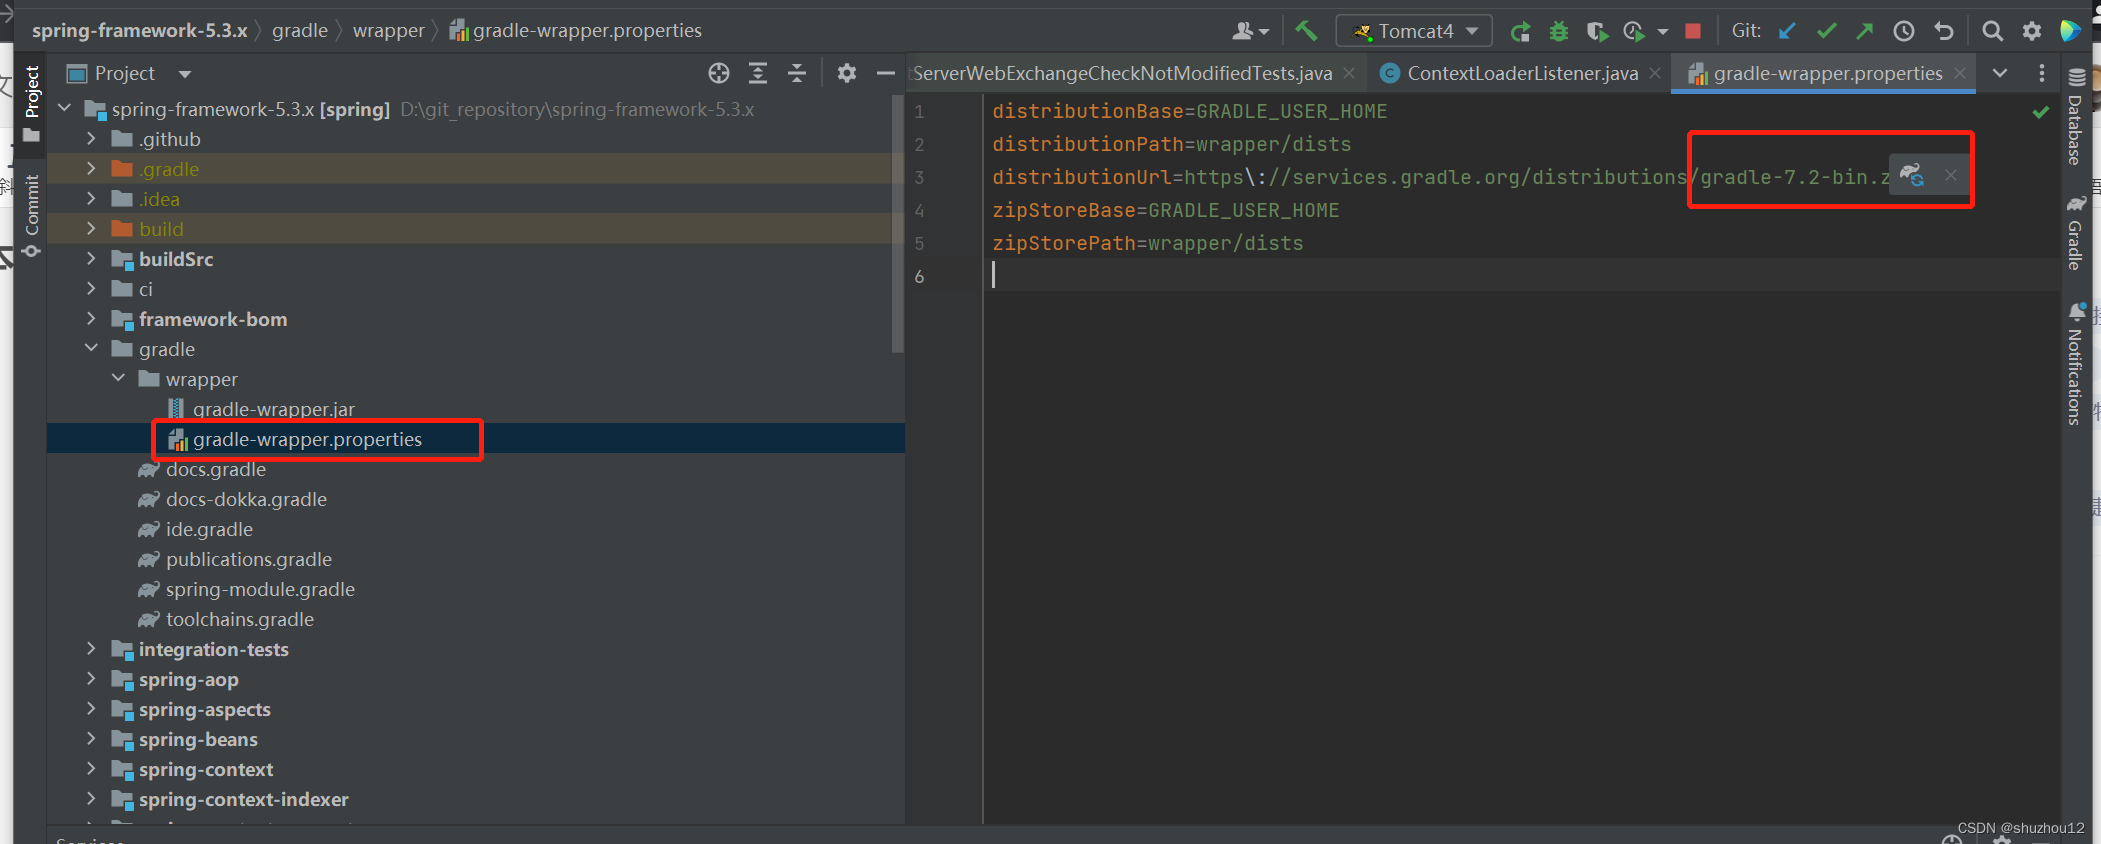This screenshot has width=2101, height=844.
Task: Click the Git Push arrow icon
Action: (x=1865, y=31)
